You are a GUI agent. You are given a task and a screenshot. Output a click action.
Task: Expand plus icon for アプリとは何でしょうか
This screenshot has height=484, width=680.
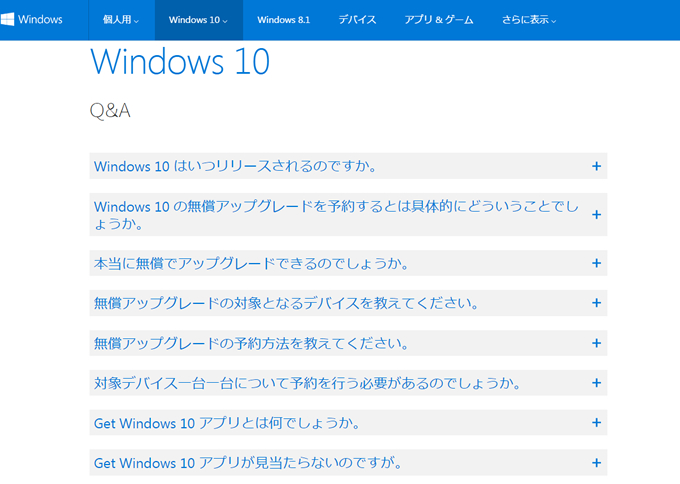click(x=596, y=422)
